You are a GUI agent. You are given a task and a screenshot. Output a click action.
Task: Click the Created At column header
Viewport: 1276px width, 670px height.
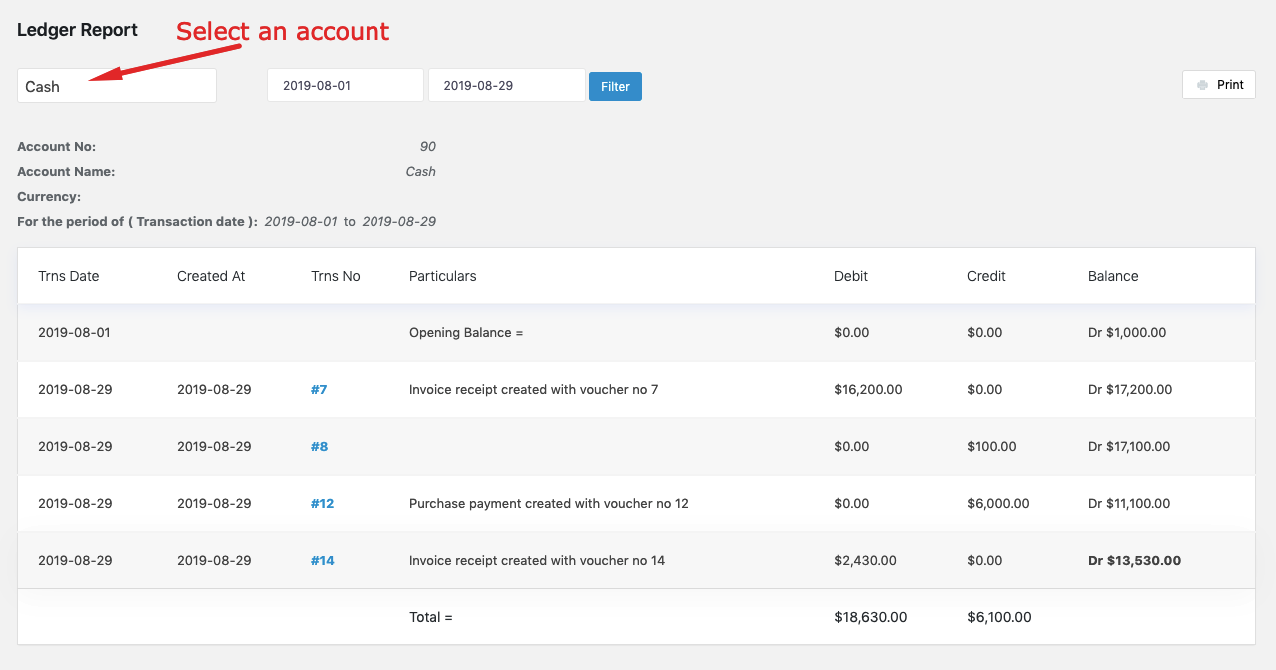click(x=211, y=276)
